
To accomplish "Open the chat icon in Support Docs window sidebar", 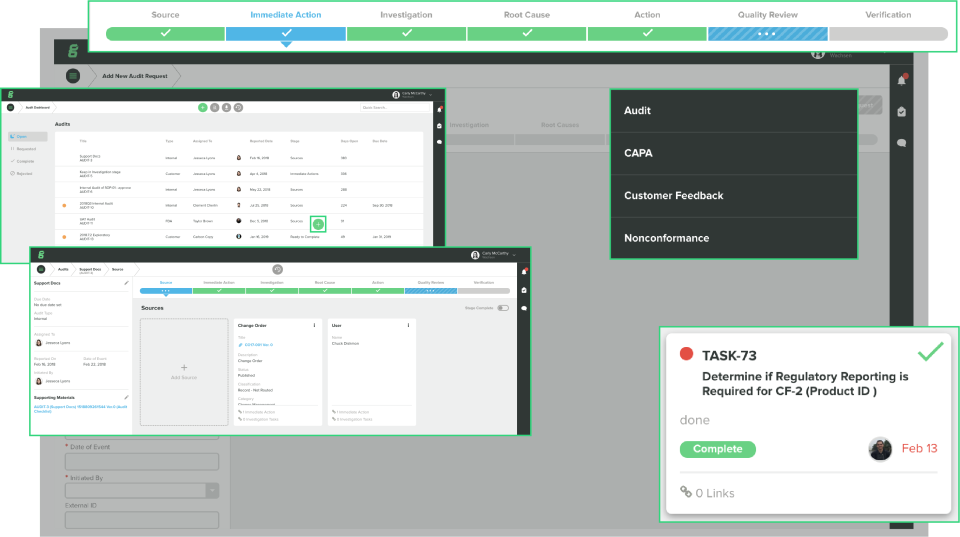I will (524, 308).
